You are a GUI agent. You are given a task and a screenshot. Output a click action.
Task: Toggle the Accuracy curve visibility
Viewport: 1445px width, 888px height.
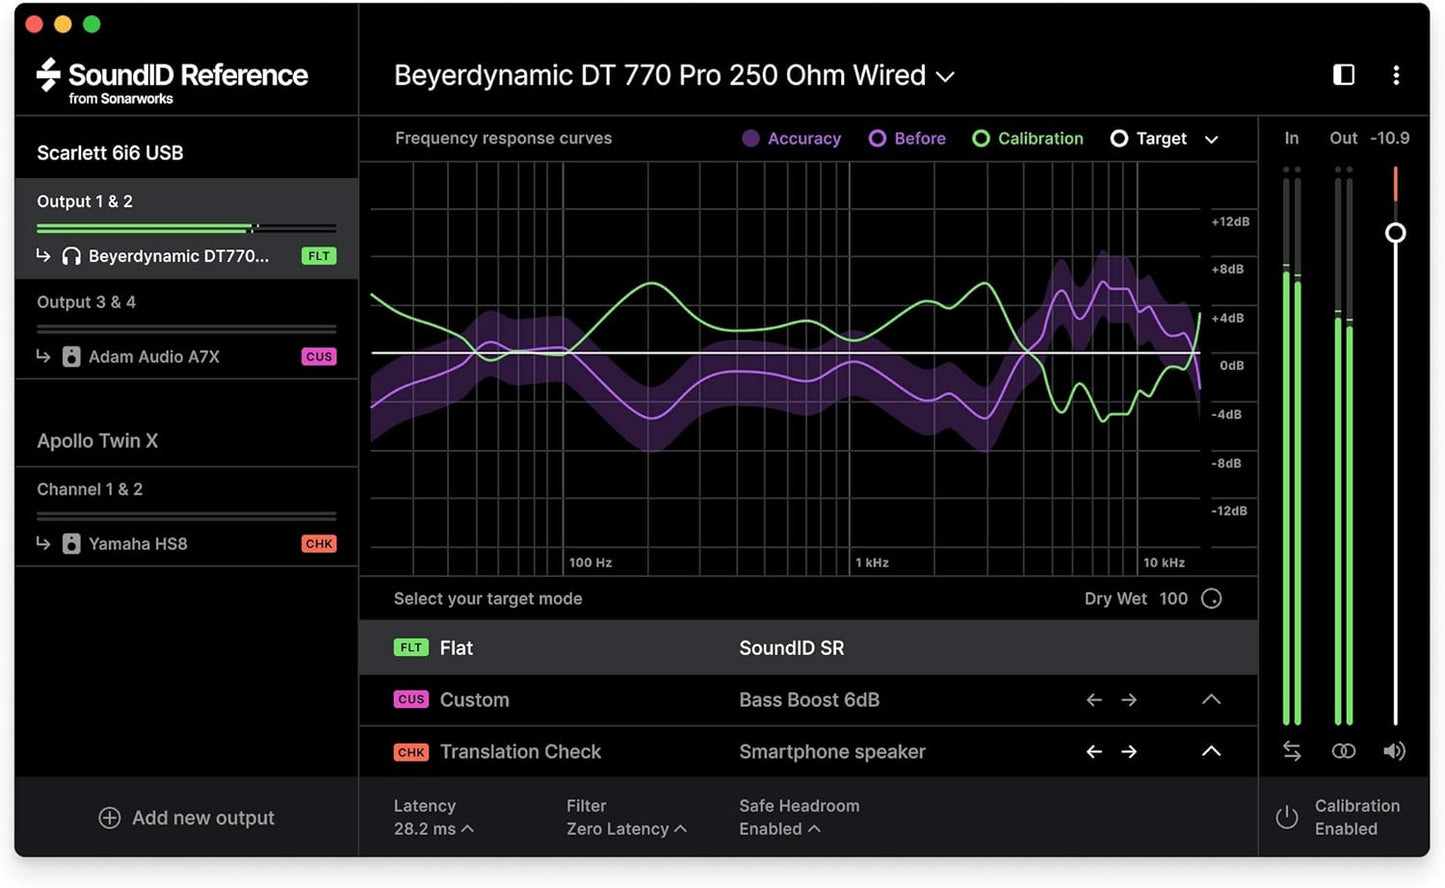pyautogui.click(x=791, y=138)
